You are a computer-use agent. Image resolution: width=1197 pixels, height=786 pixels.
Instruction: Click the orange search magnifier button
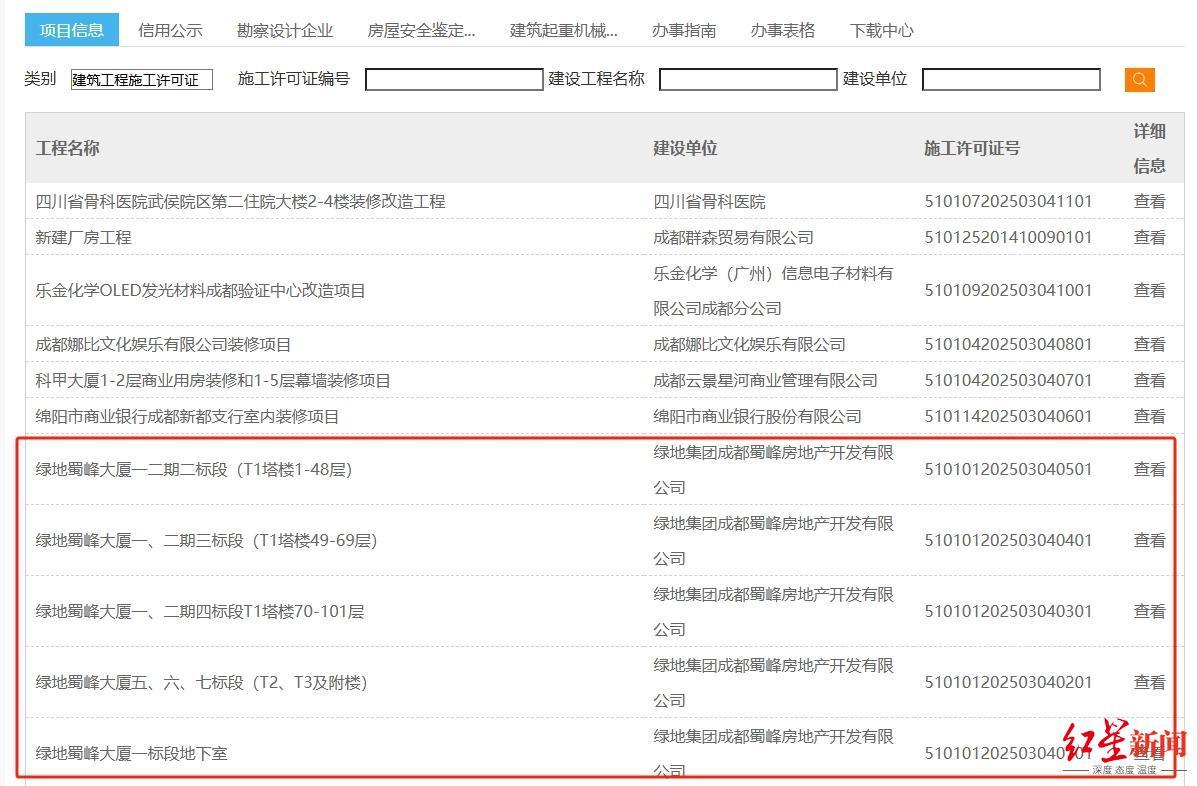pyautogui.click(x=1139, y=79)
